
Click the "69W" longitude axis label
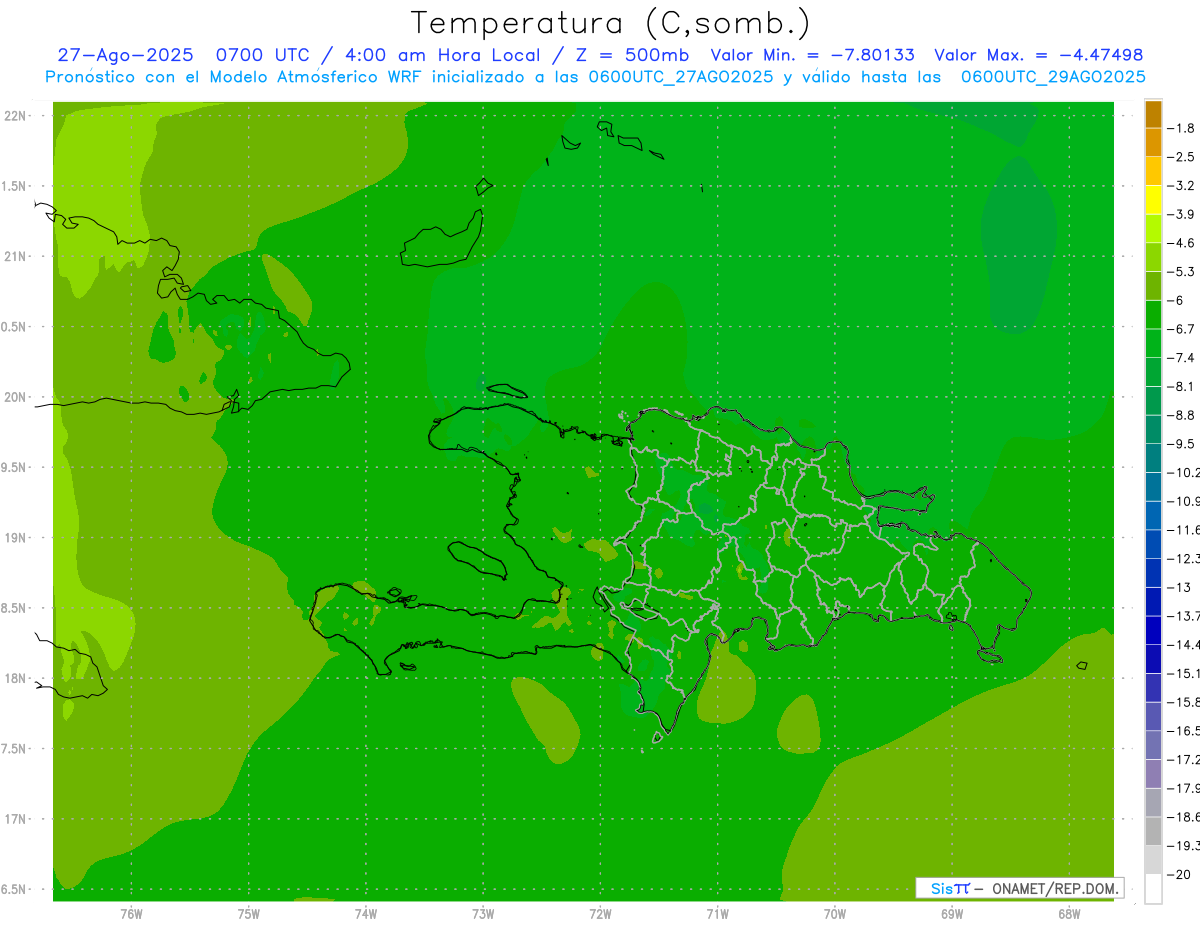(x=952, y=914)
